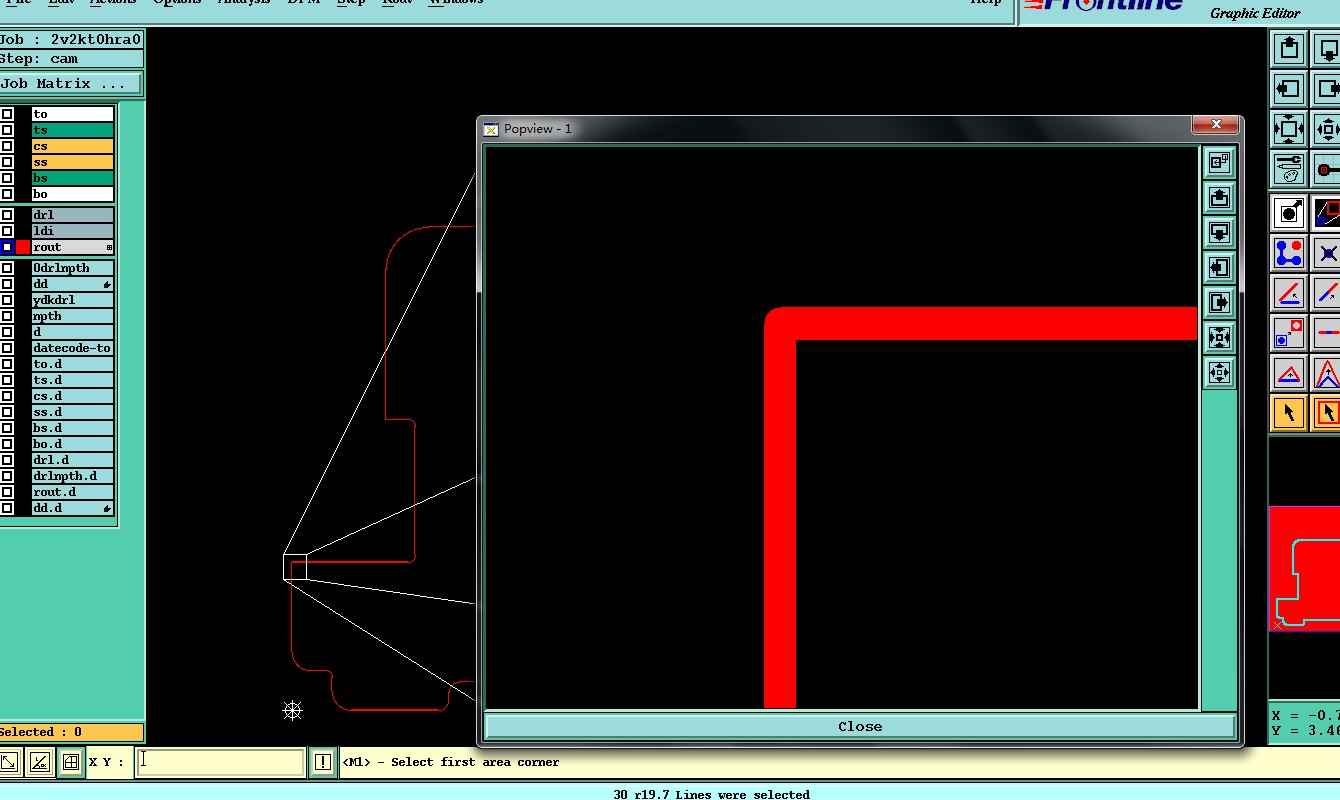The image size is (1340, 800).
Task: Click the arrow marker on the dd layer row
Action: click(x=107, y=285)
